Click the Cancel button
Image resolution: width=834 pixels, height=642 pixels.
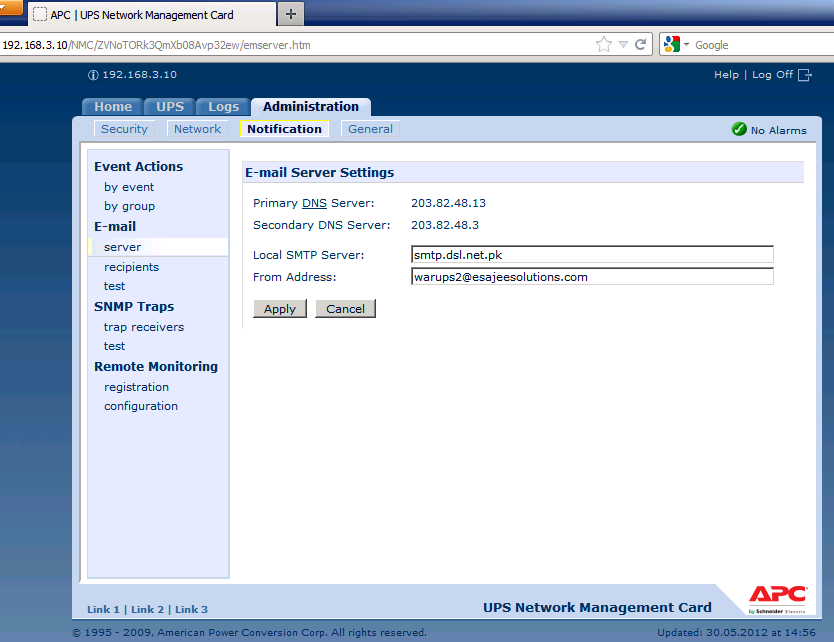tap(345, 309)
